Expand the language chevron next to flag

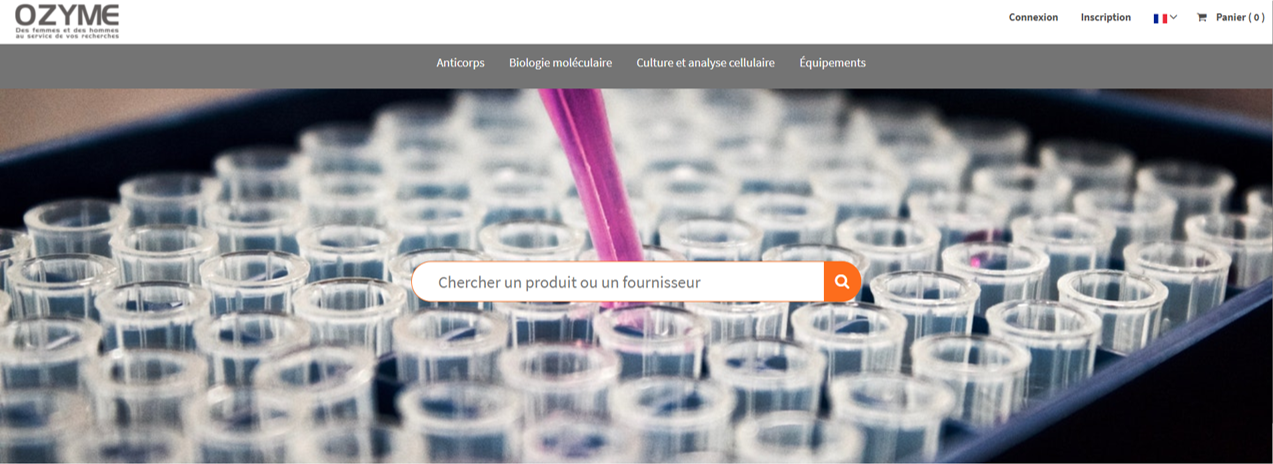coord(1174,17)
